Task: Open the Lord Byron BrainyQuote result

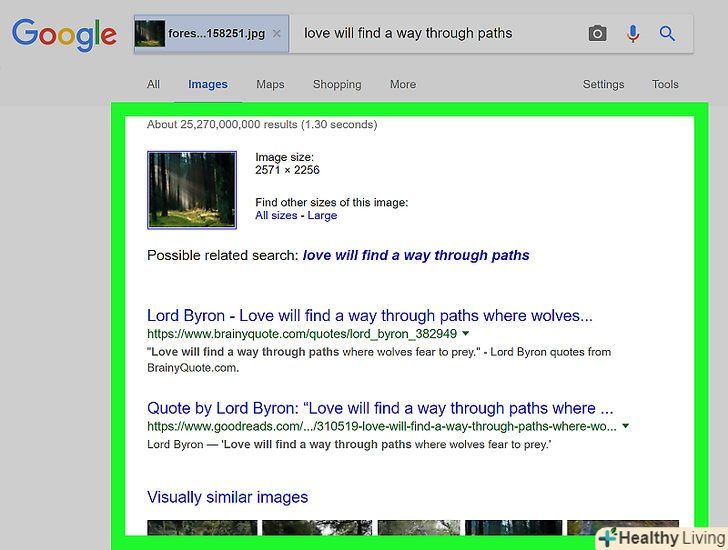Action: (x=370, y=316)
